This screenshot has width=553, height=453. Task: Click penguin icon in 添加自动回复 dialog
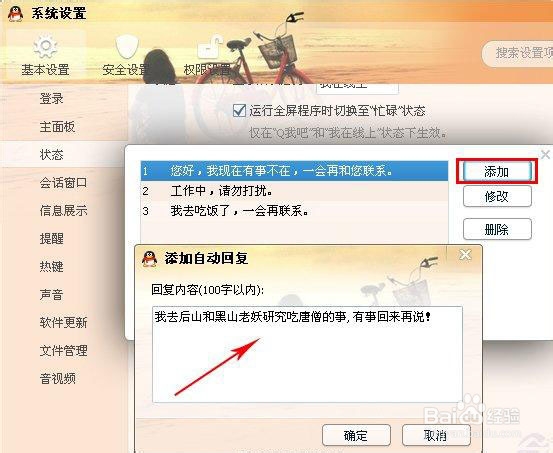pyautogui.click(x=150, y=259)
